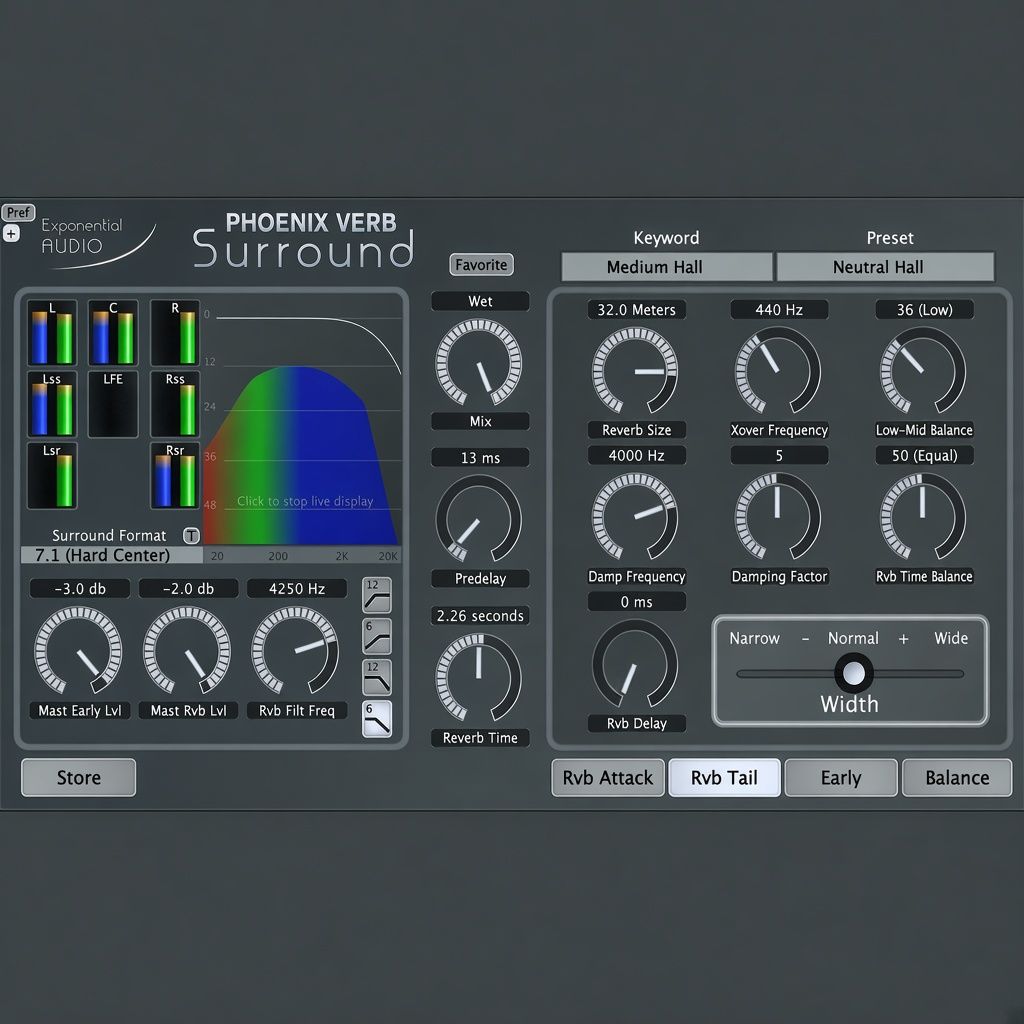This screenshot has height=1024, width=1024.
Task: Click the -3.0 db early level field
Action: 80,588
